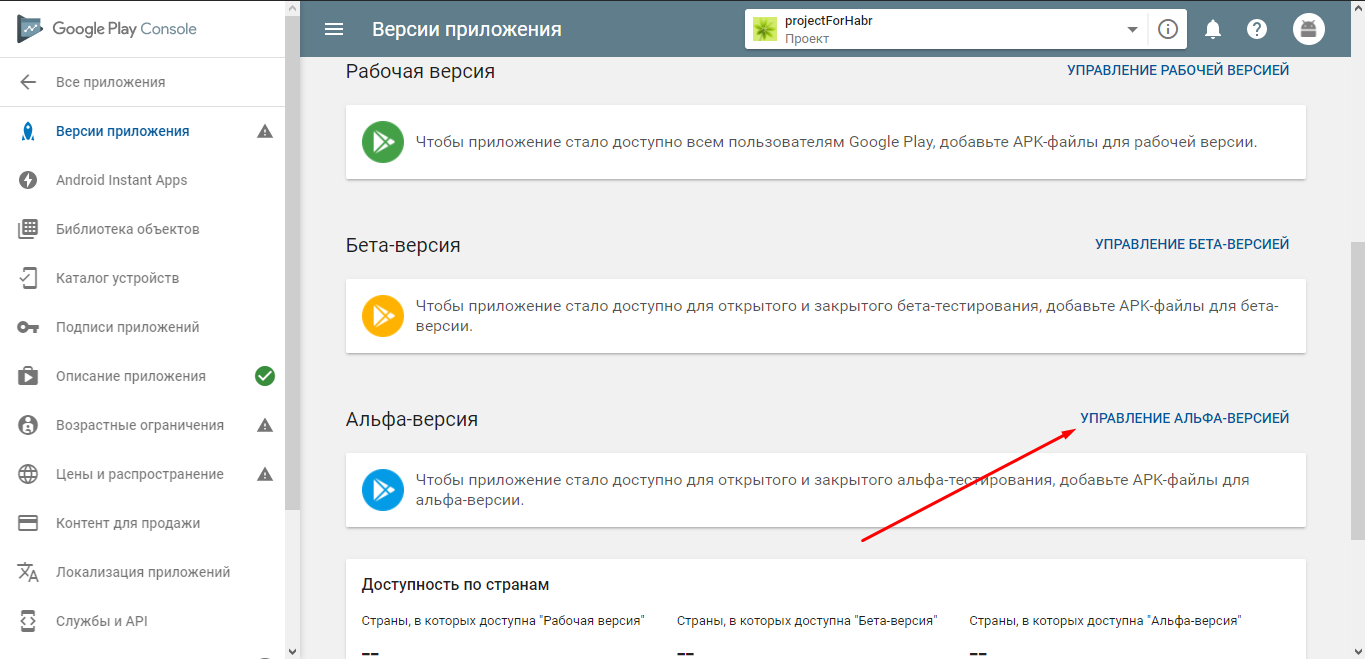Click the Описание приложения store bag icon
The height and width of the screenshot is (659, 1365).
(28, 376)
